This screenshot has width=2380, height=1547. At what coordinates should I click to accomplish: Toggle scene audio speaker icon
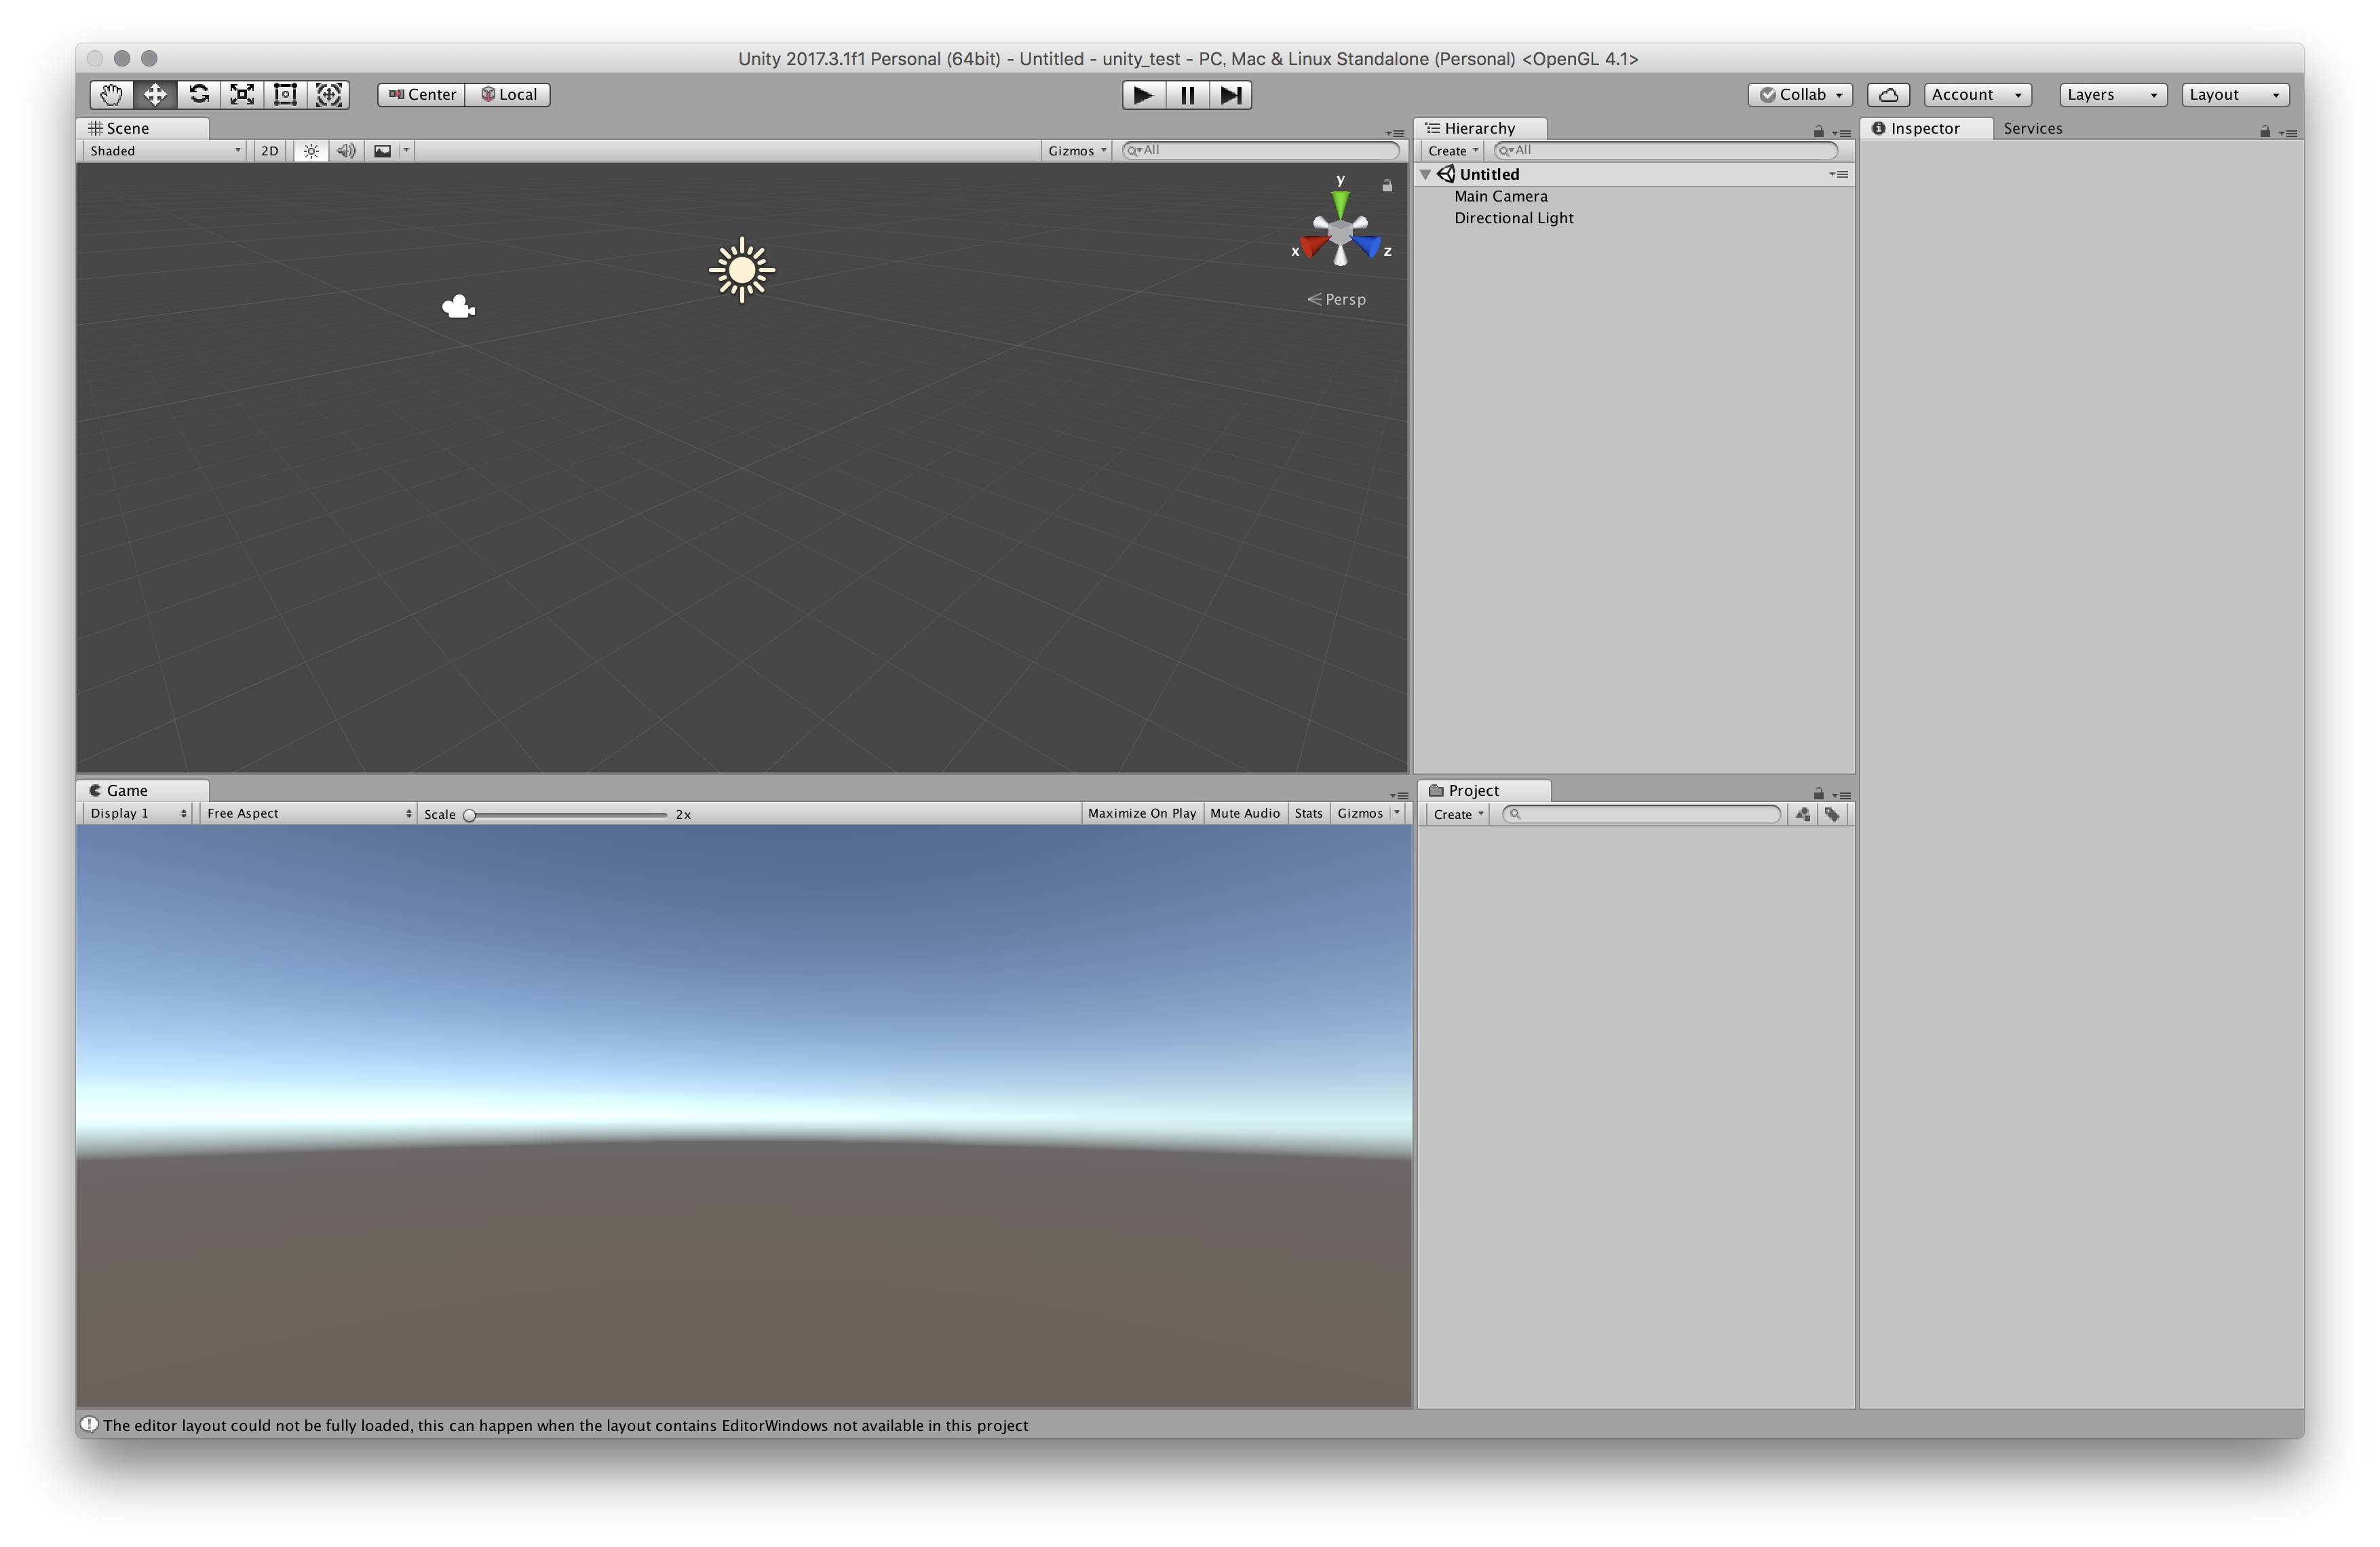click(346, 151)
